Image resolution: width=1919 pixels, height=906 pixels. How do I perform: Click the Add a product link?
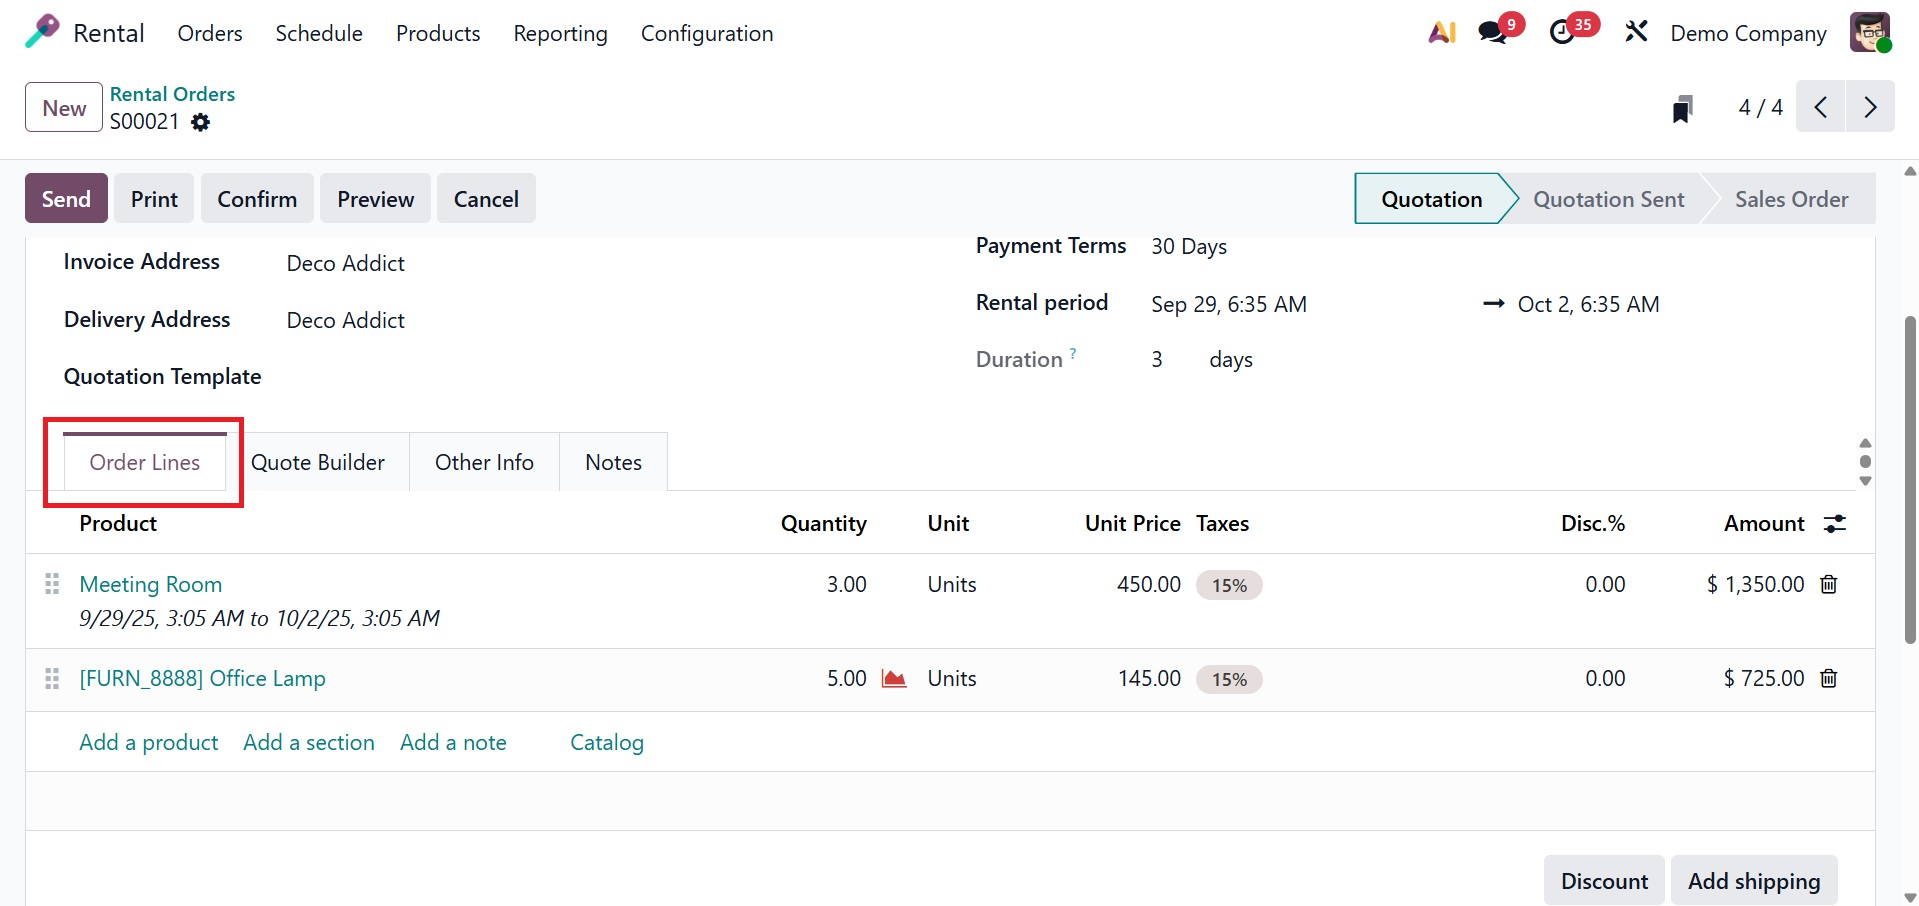[x=148, y=743]
